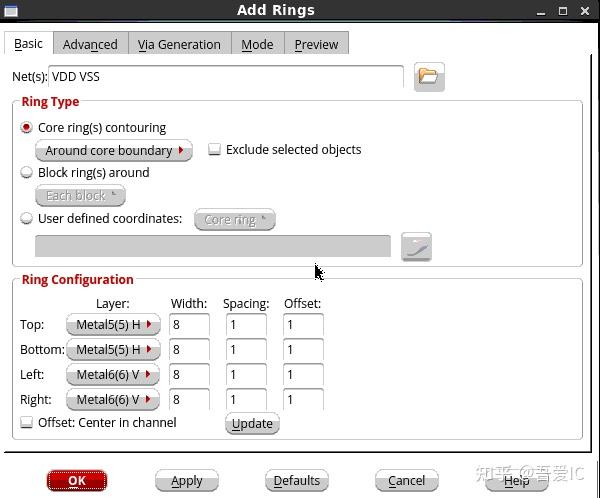The height and width of the screenshot is (498, 600).
Task: Click the Left Offset field
Action: tap(303, 374)
